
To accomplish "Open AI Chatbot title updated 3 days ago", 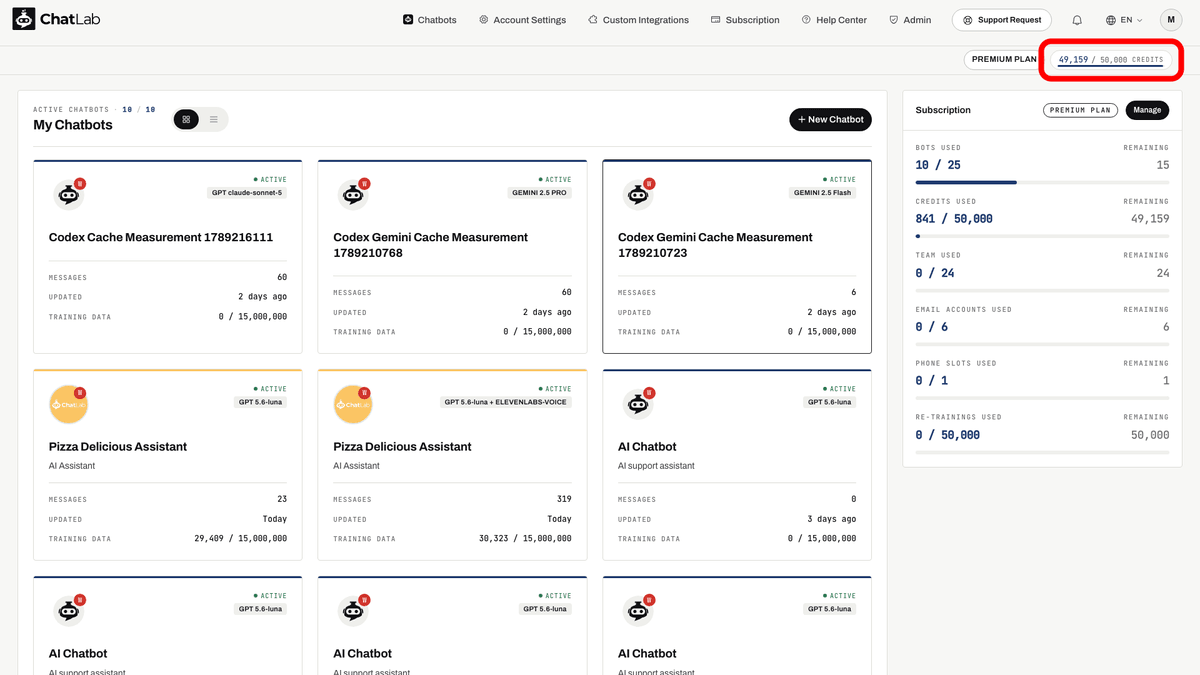I will point(647,446).
